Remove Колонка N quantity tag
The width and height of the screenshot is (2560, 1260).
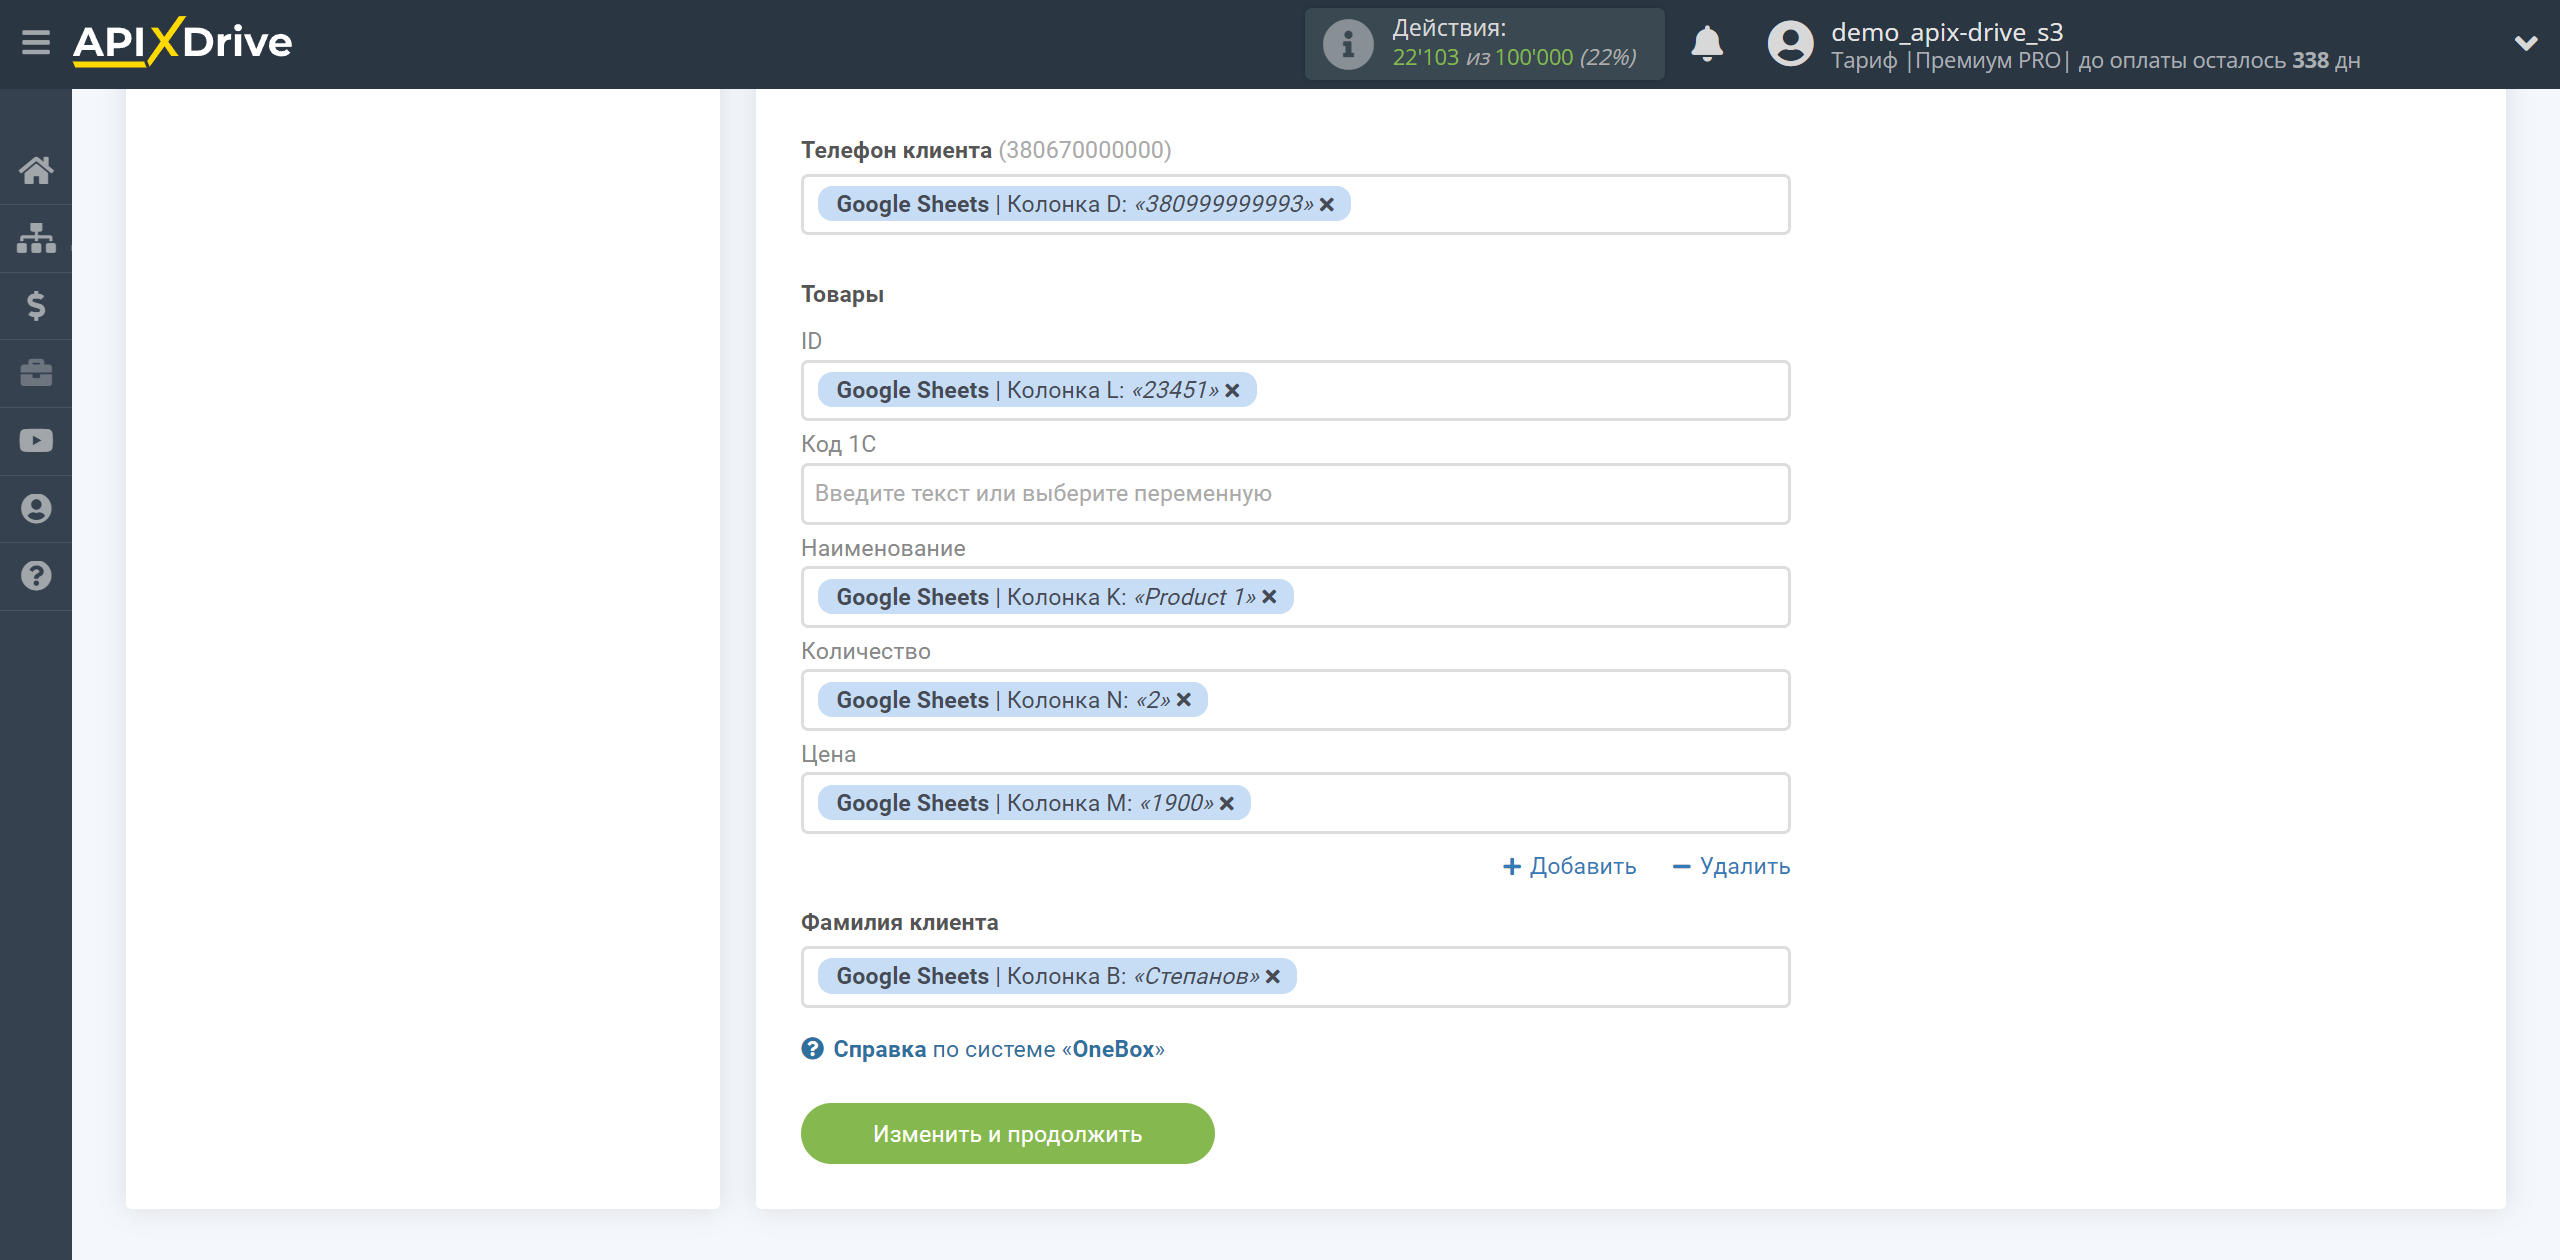coord(1183,700)
